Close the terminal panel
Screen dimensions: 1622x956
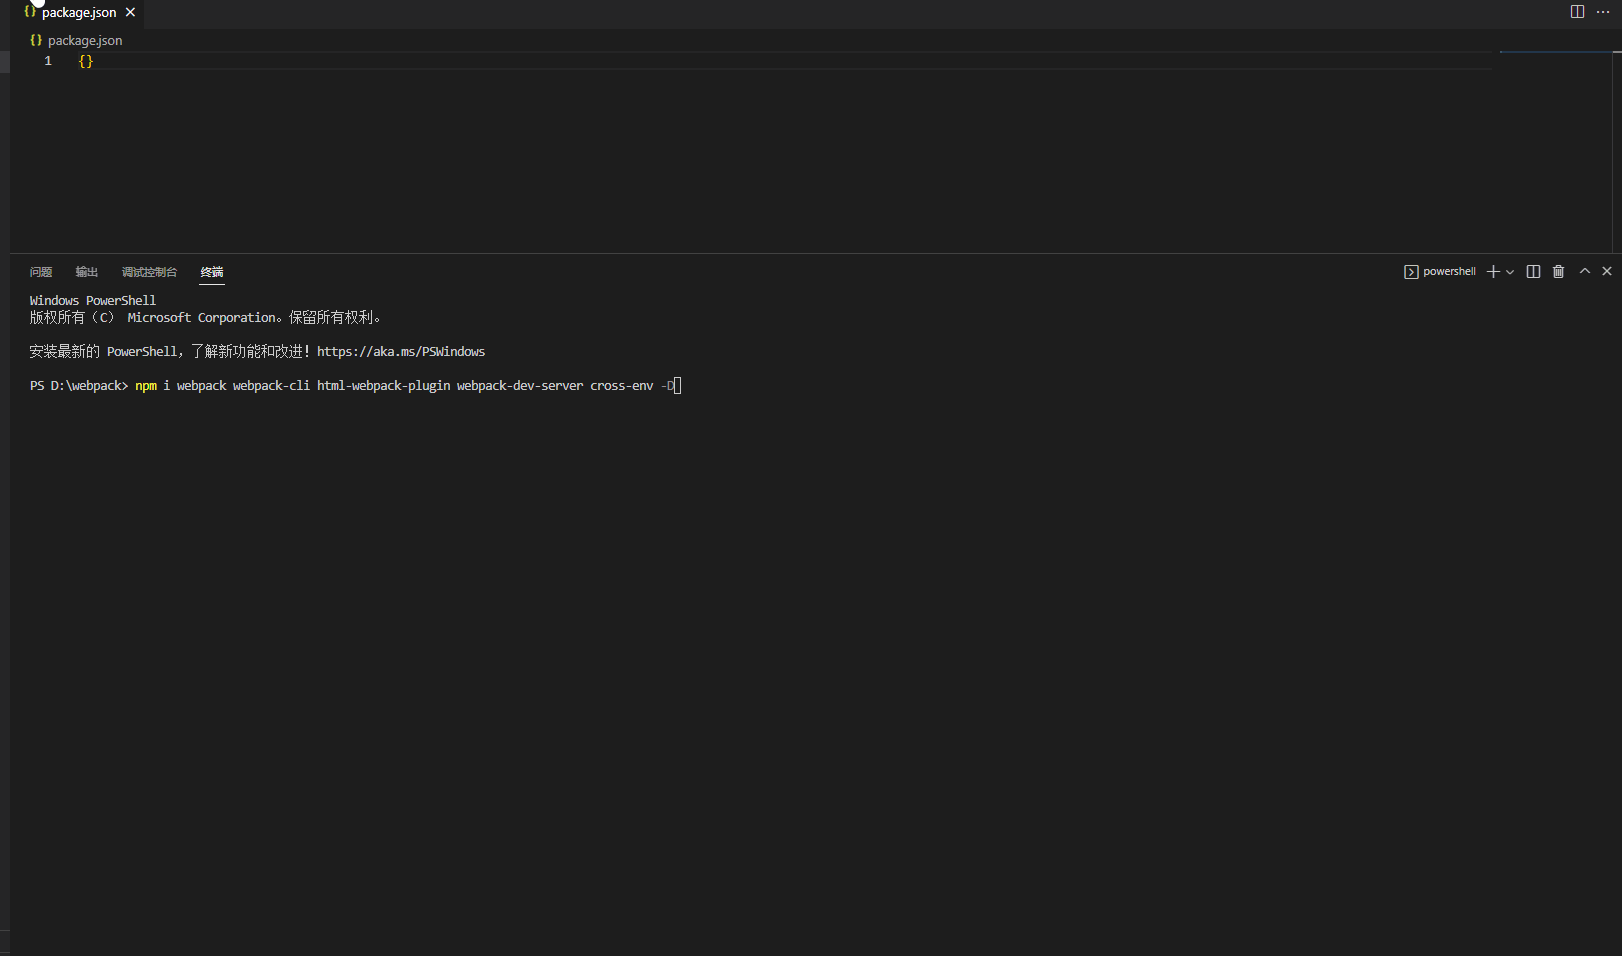[1607, 271]
